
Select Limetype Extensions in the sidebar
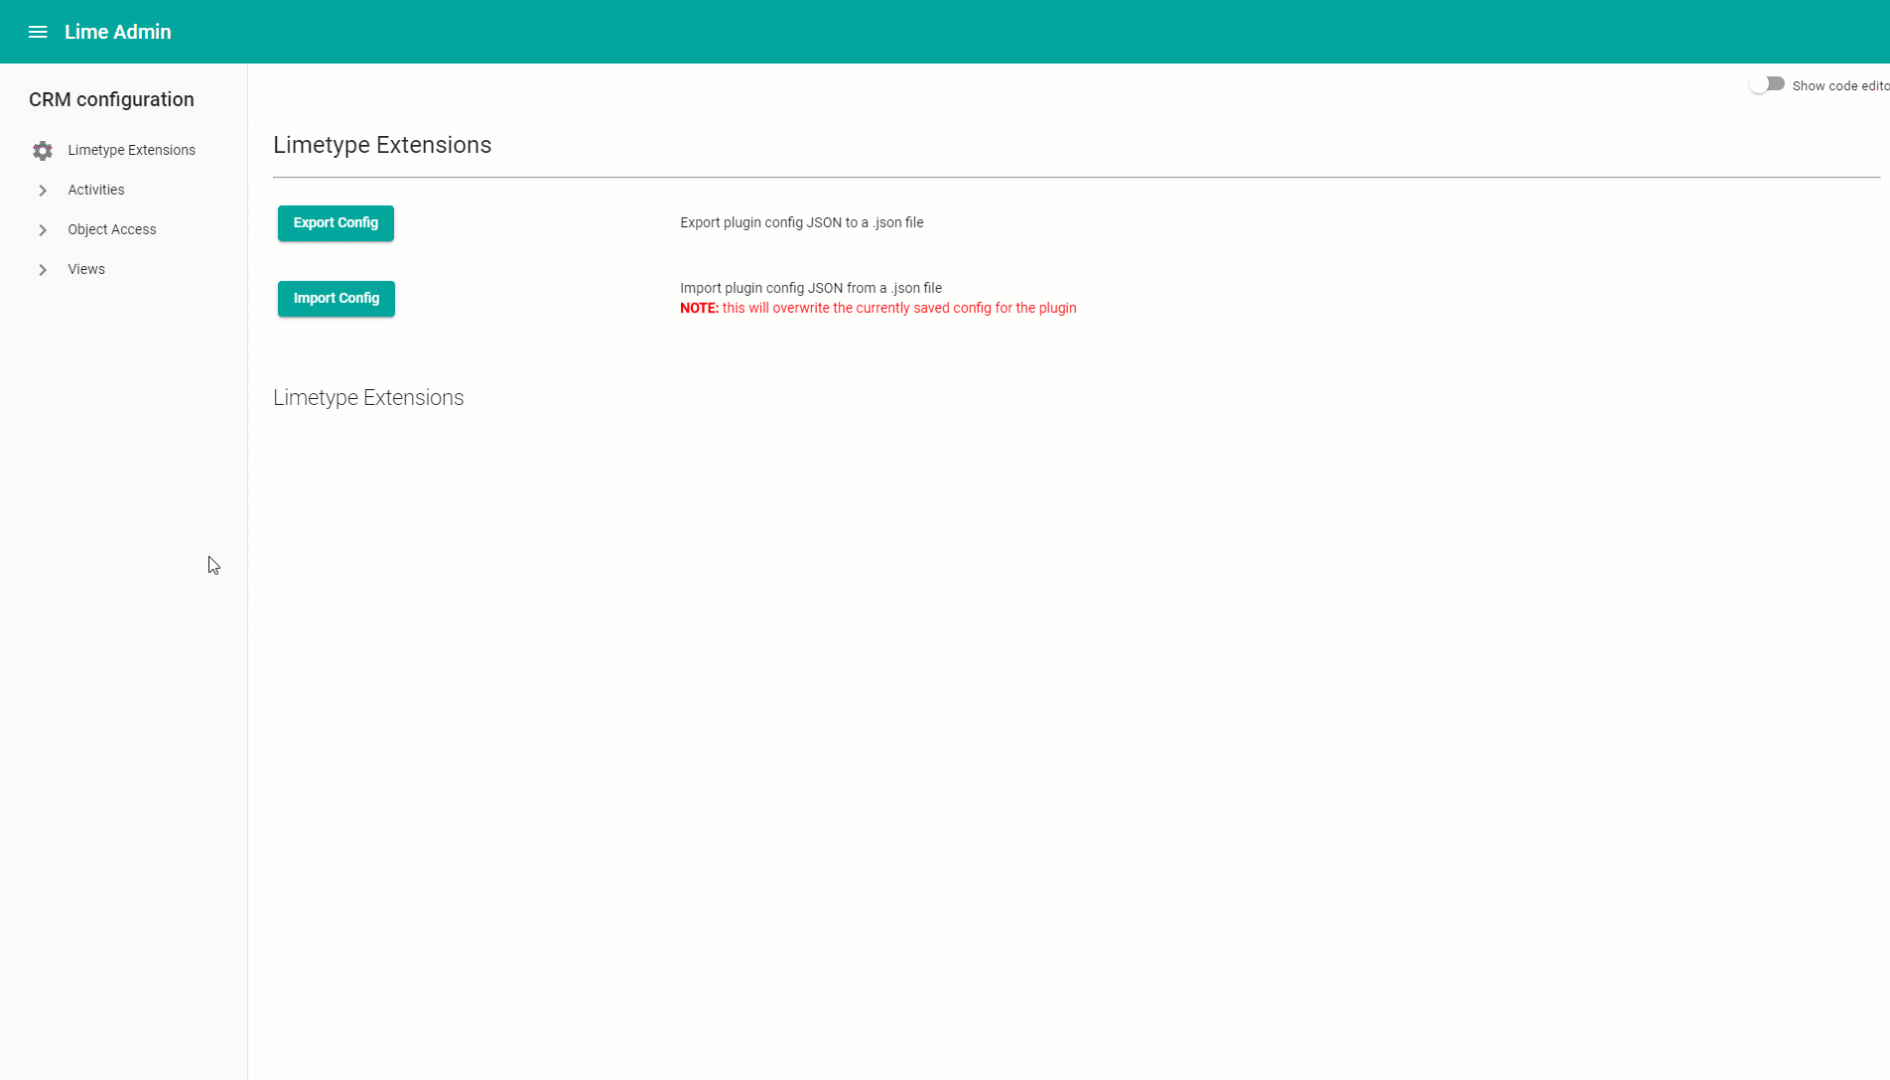131,150
